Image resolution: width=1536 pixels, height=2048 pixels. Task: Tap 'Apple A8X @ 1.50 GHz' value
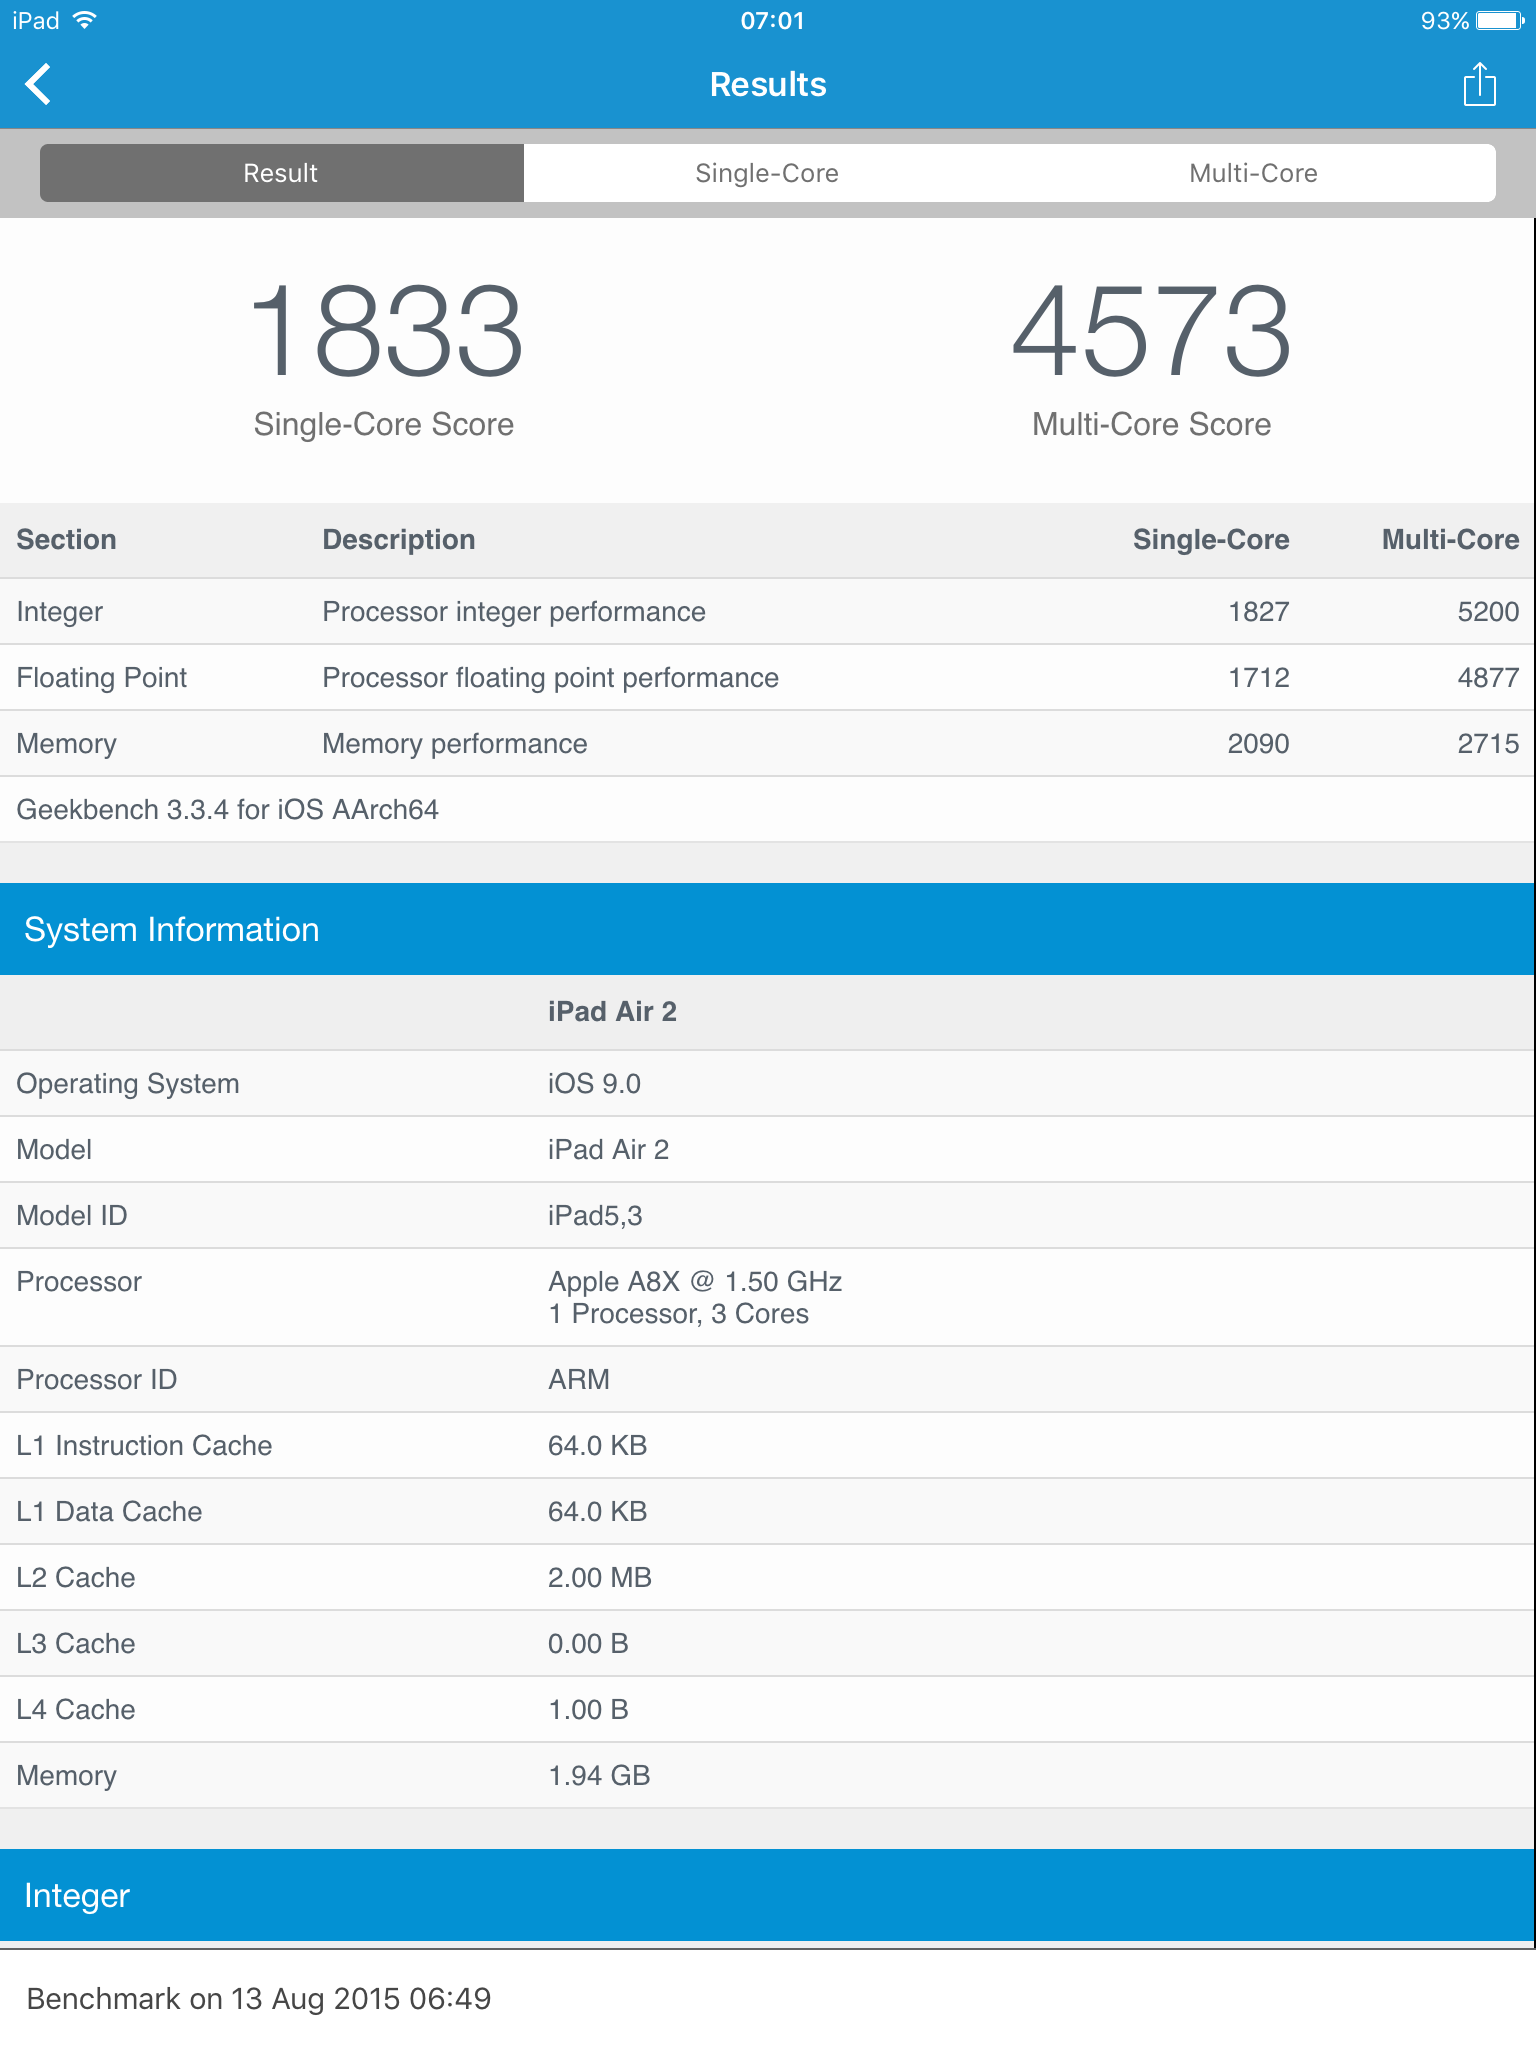click(x=695, y=1282)
